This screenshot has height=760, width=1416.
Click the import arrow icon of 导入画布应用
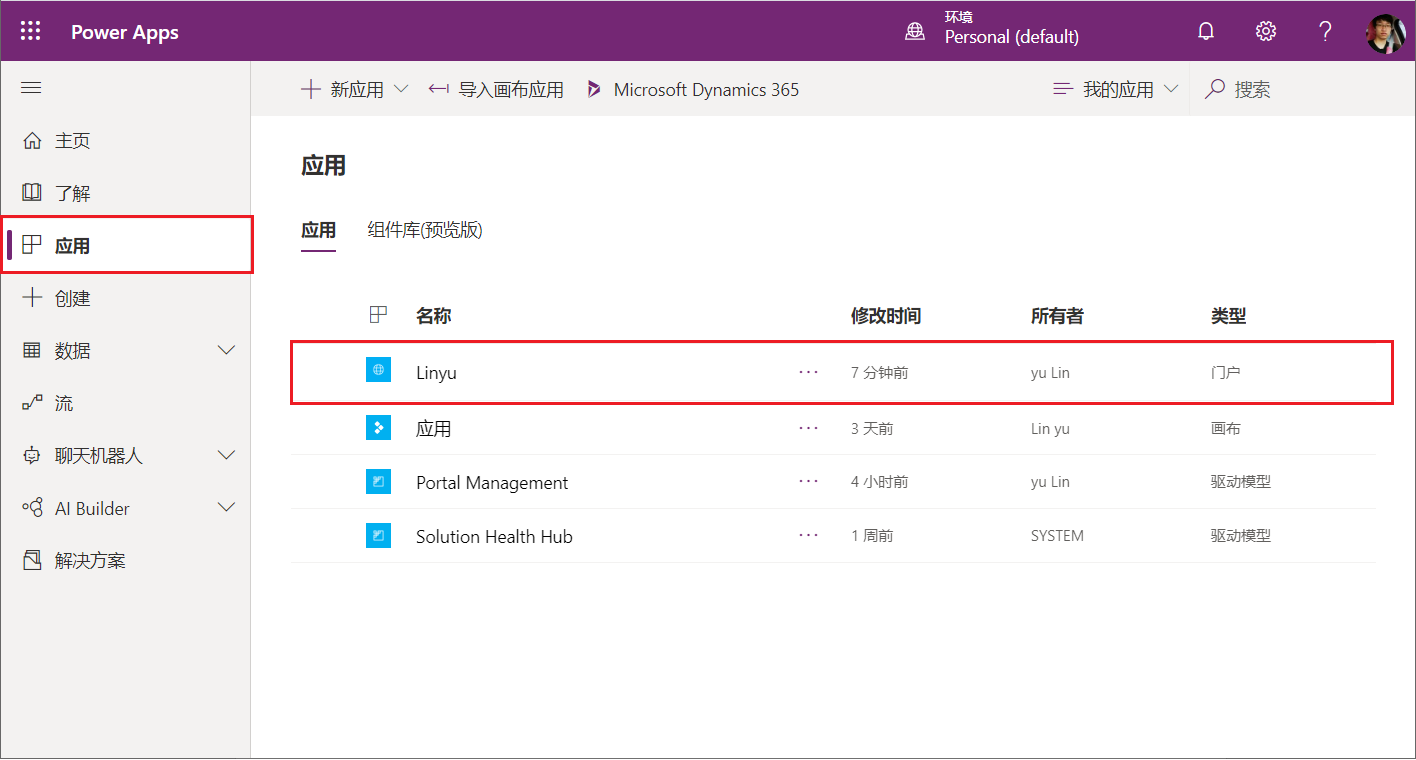coord(438,89)
